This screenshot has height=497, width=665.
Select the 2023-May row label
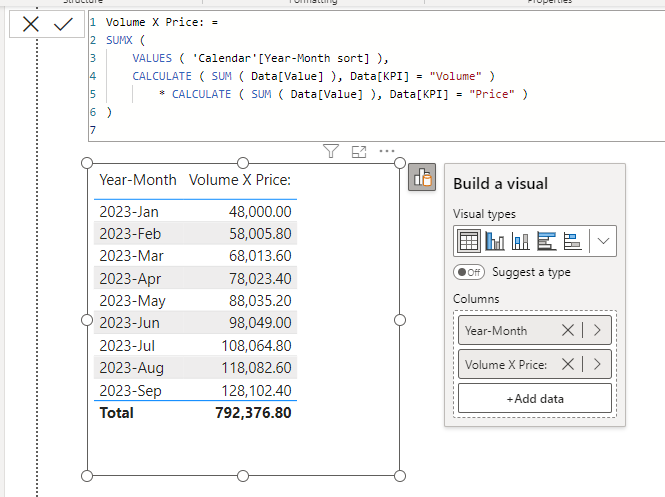click(x=132, y=301)
